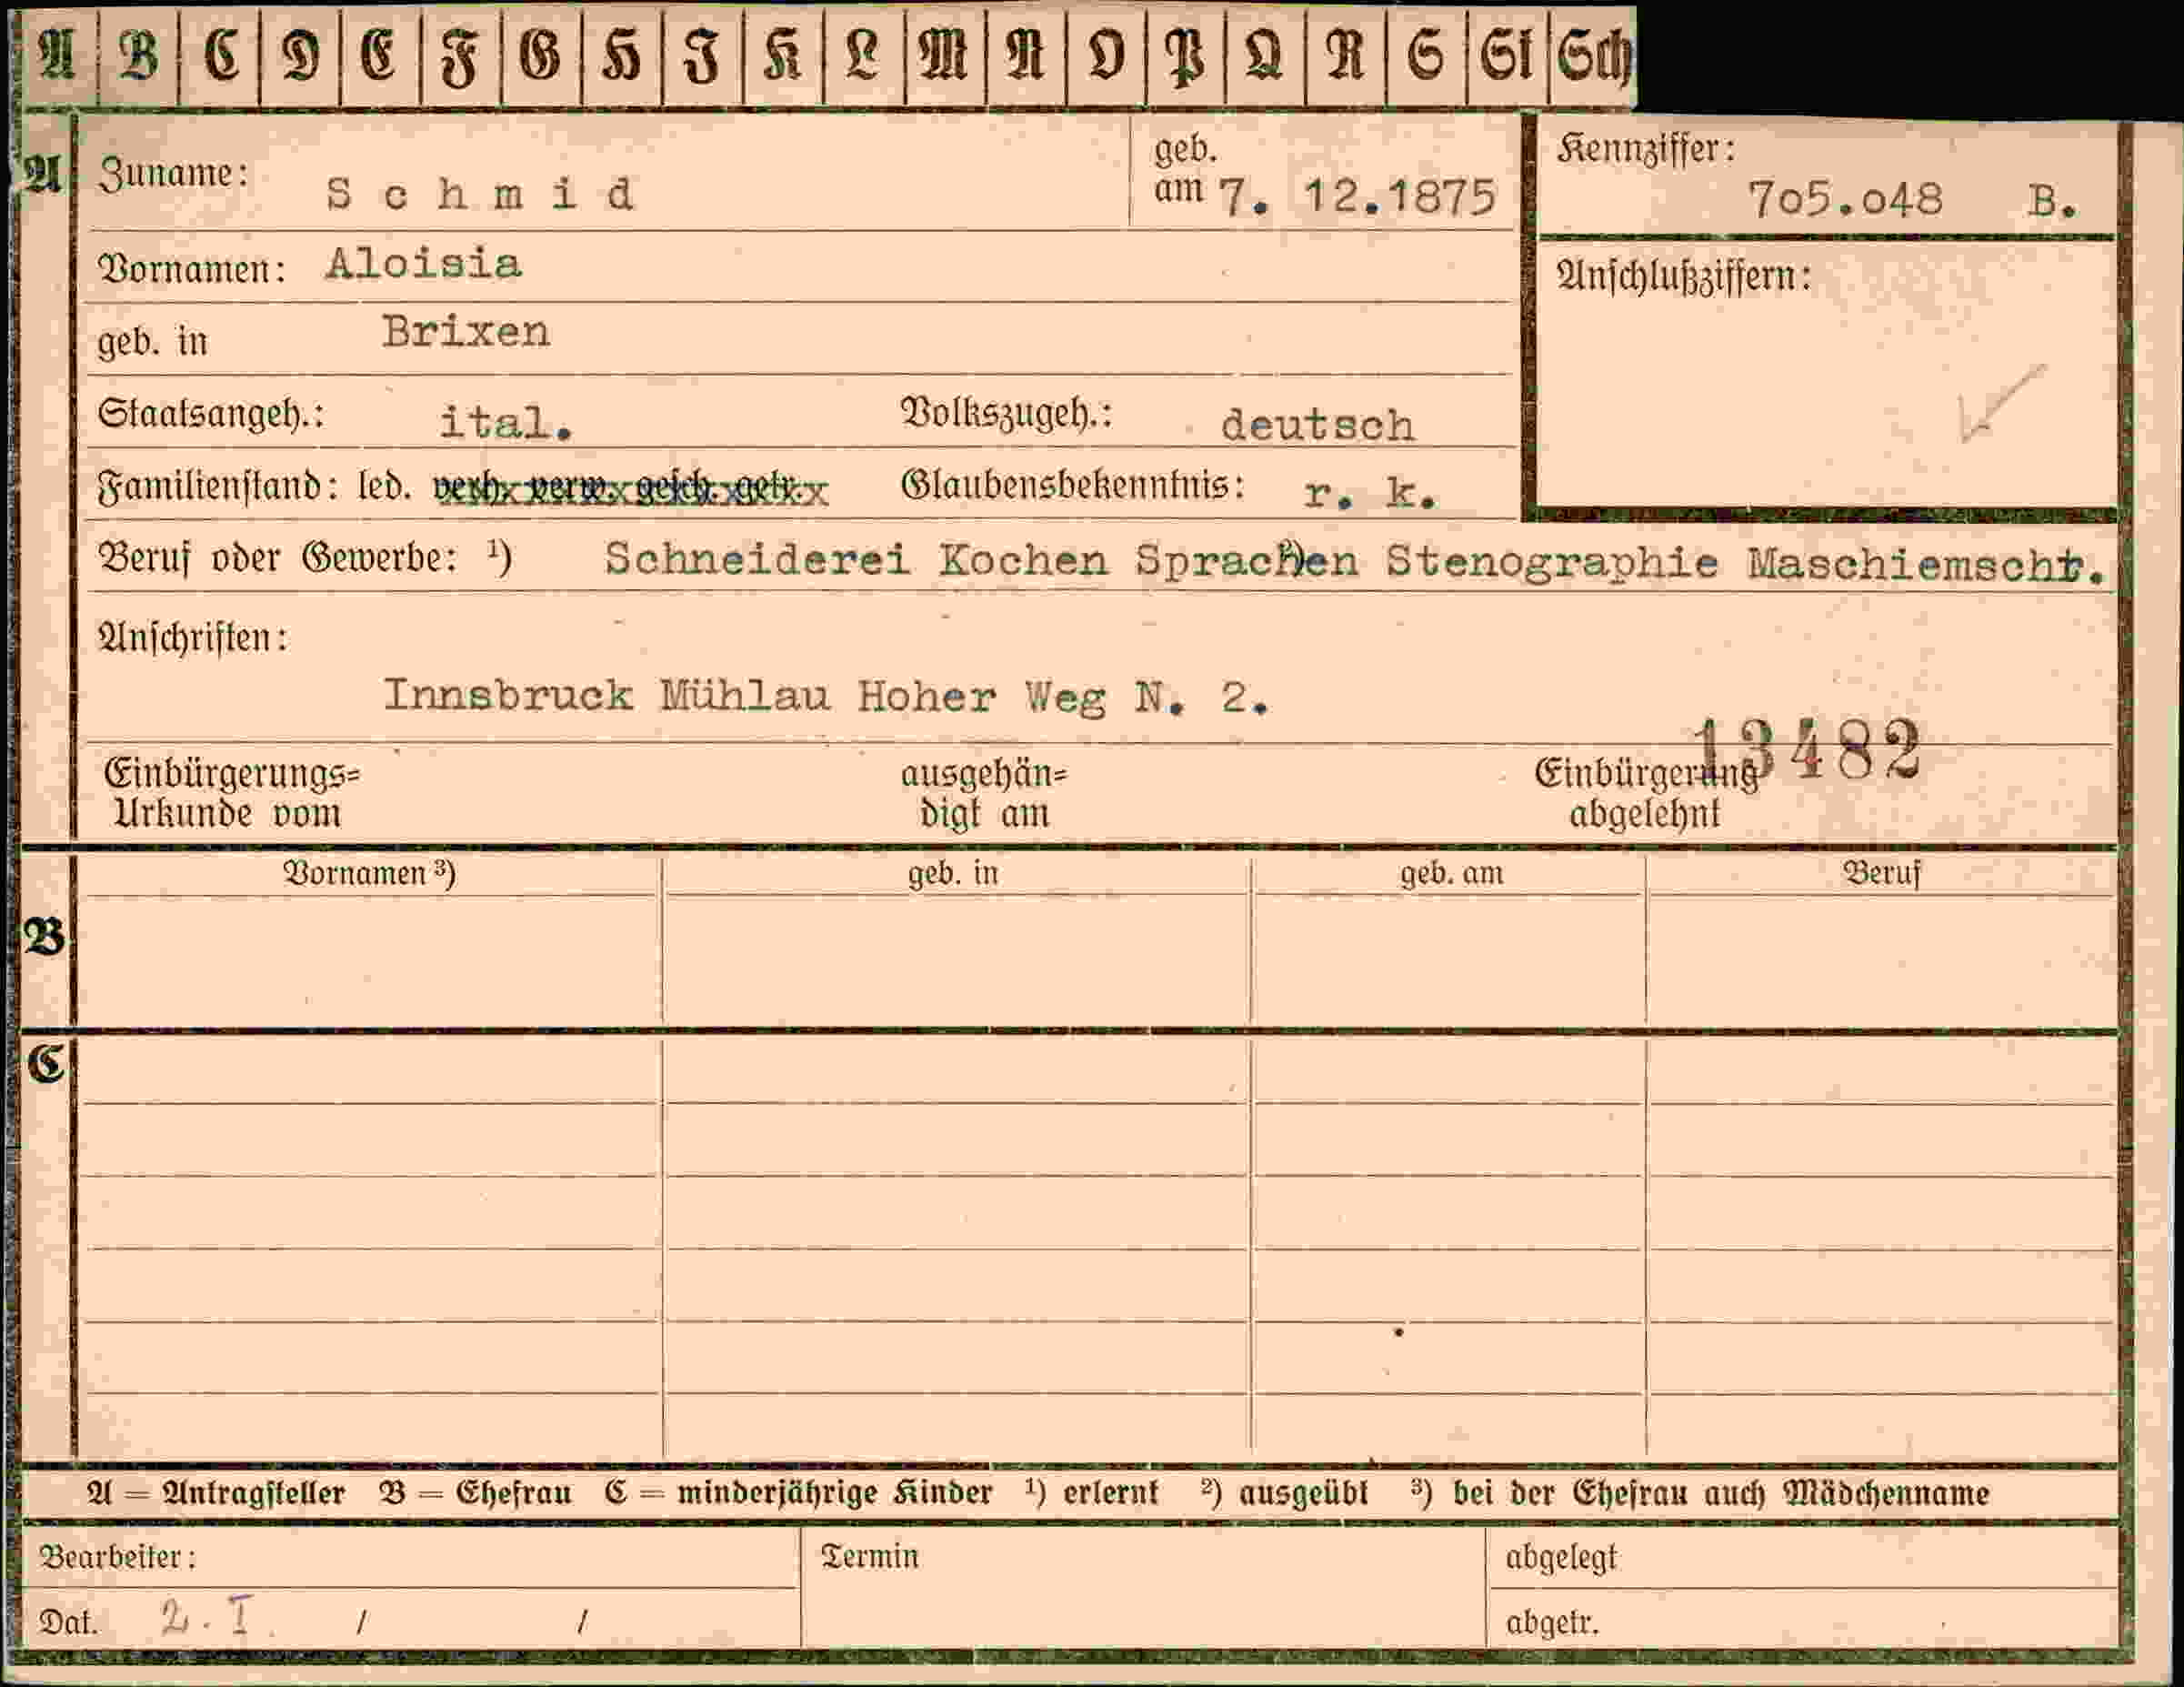Click the "Vornamen 3)" column header
This screenshot has width=2184, height=1687.
click(369, 873)
